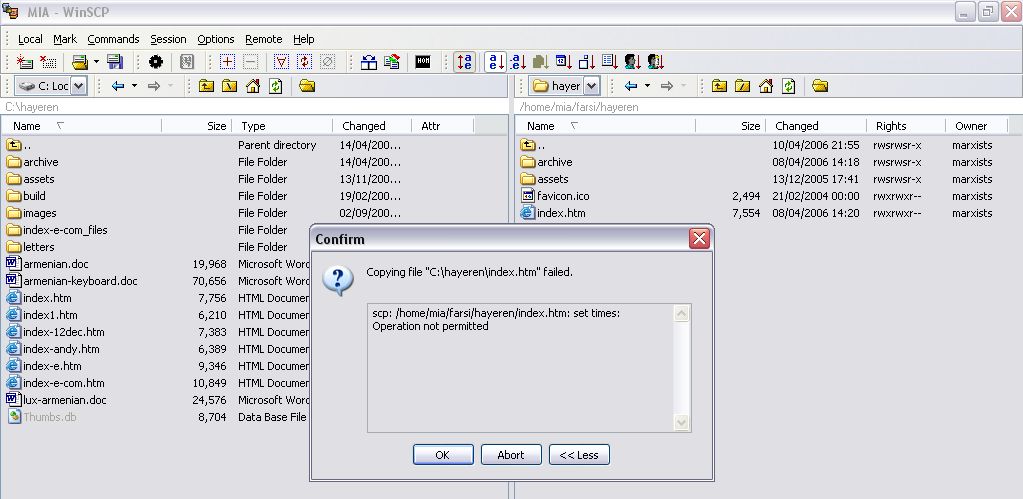Click local panel back arrow
The image size is (1023, 499).
pyautogui.click(x=118, y=86)
